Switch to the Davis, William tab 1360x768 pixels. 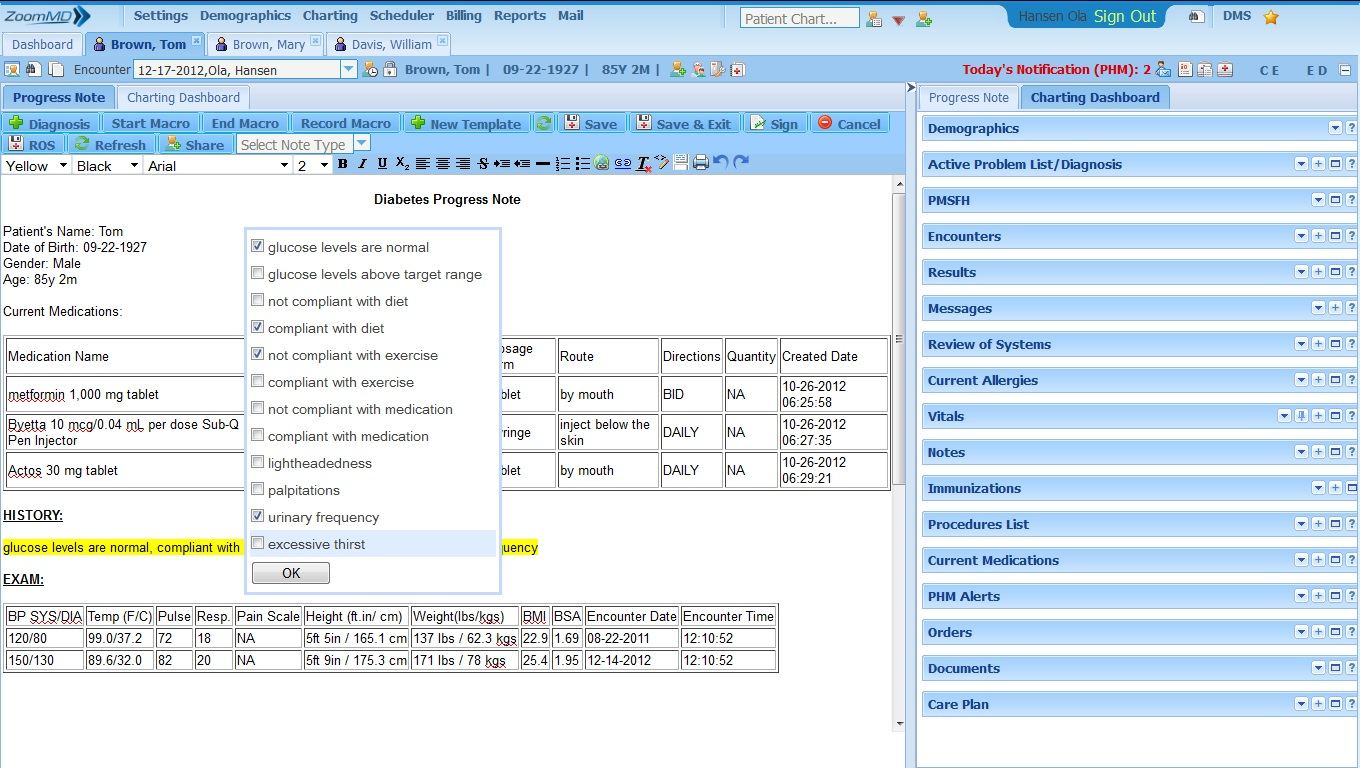coord(388,44)
